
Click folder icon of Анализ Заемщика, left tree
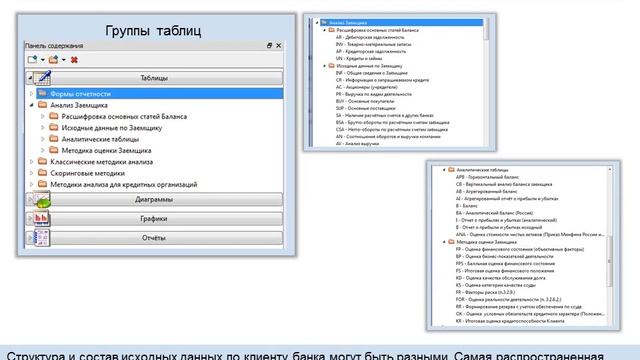pos(42,104)
